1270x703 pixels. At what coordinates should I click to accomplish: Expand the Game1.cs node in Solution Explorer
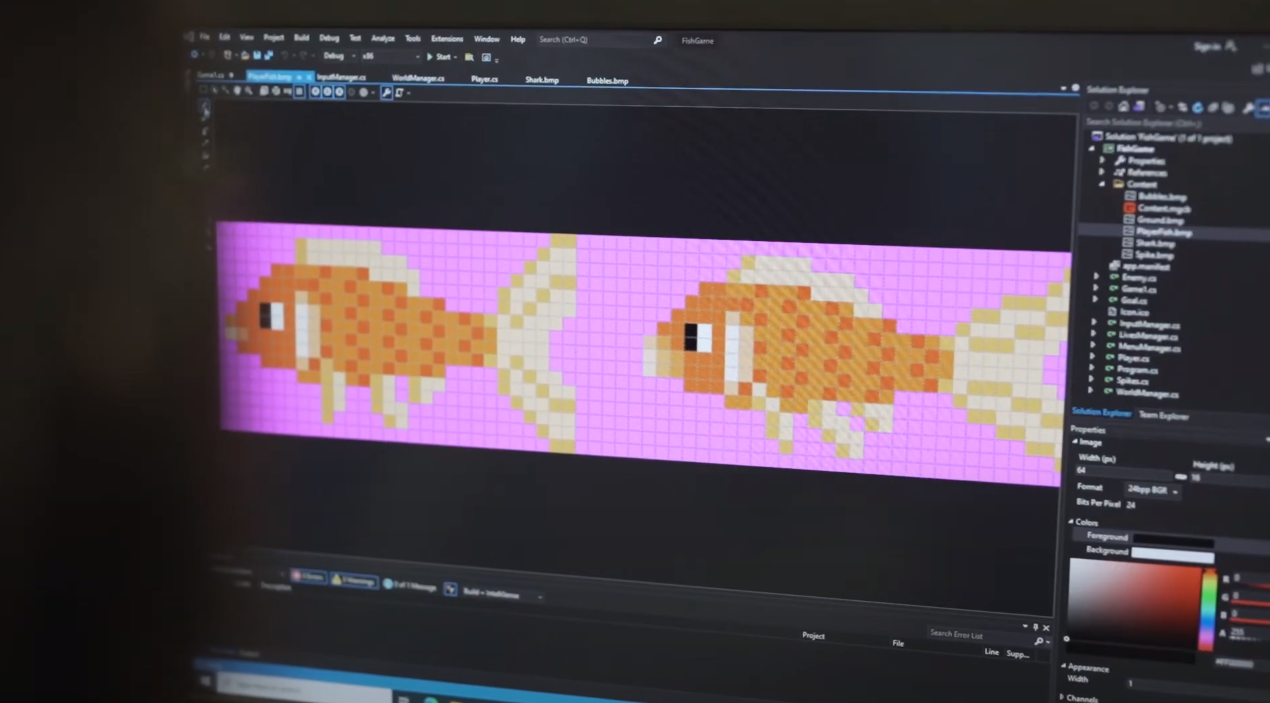coord(1096,289)
